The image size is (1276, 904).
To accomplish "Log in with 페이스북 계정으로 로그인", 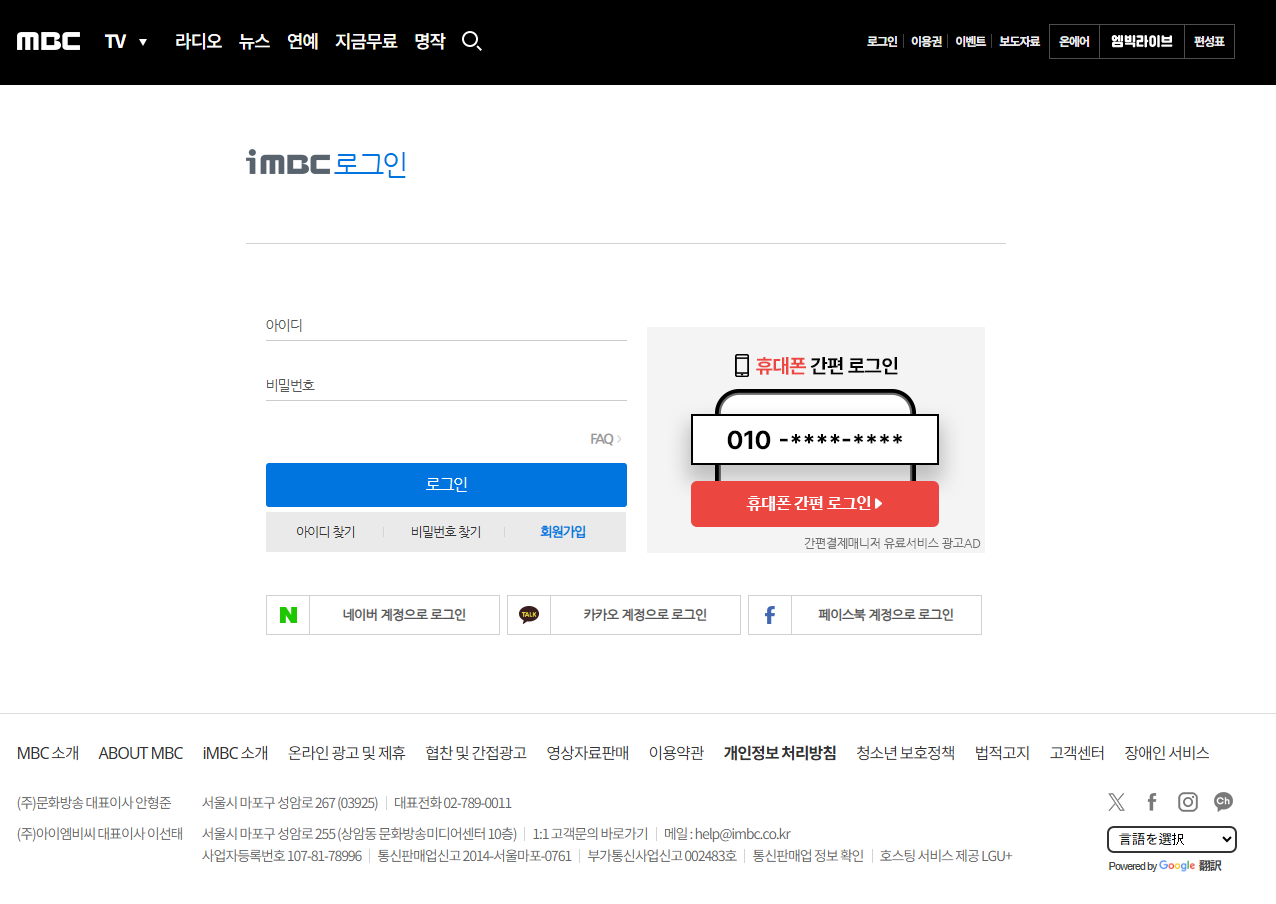I will click(x=865, y=615).
